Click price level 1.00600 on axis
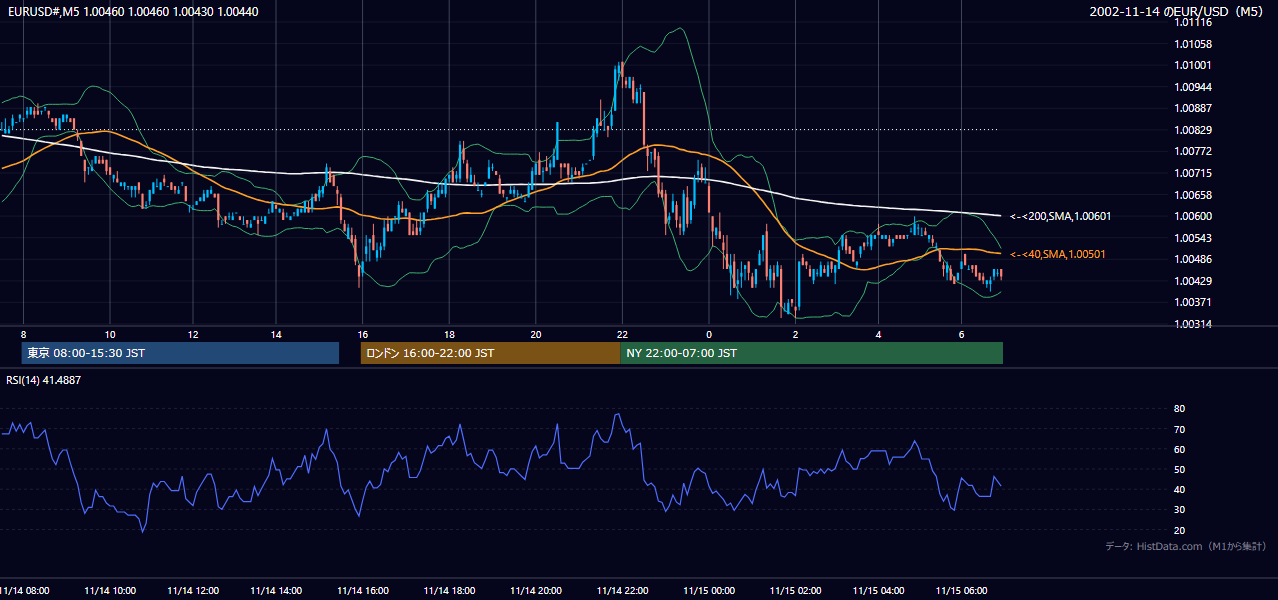Image resolution: width=1278 pixels, height=600 pixels. (x=1194, y=216)
